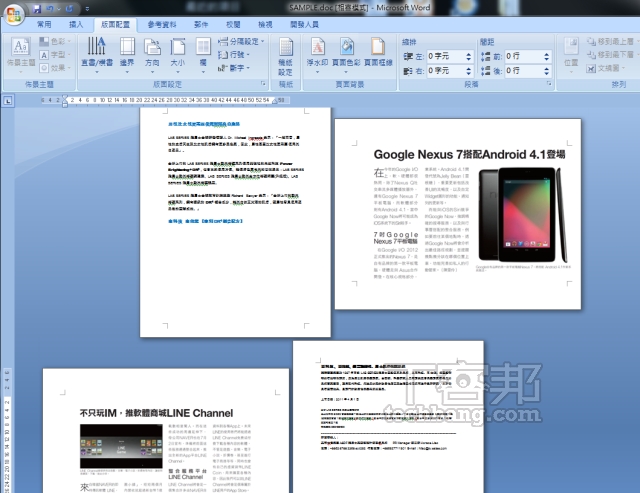Edit the spacing before 前 field
The image size is (640, 493).
coord(523,56)
